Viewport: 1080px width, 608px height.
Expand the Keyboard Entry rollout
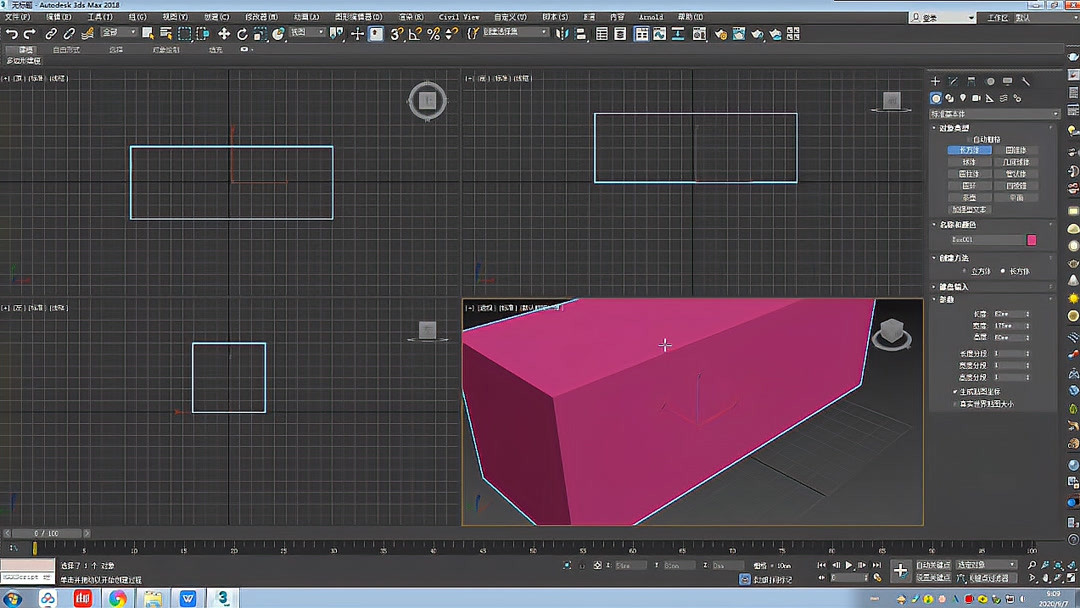point(960,287)
